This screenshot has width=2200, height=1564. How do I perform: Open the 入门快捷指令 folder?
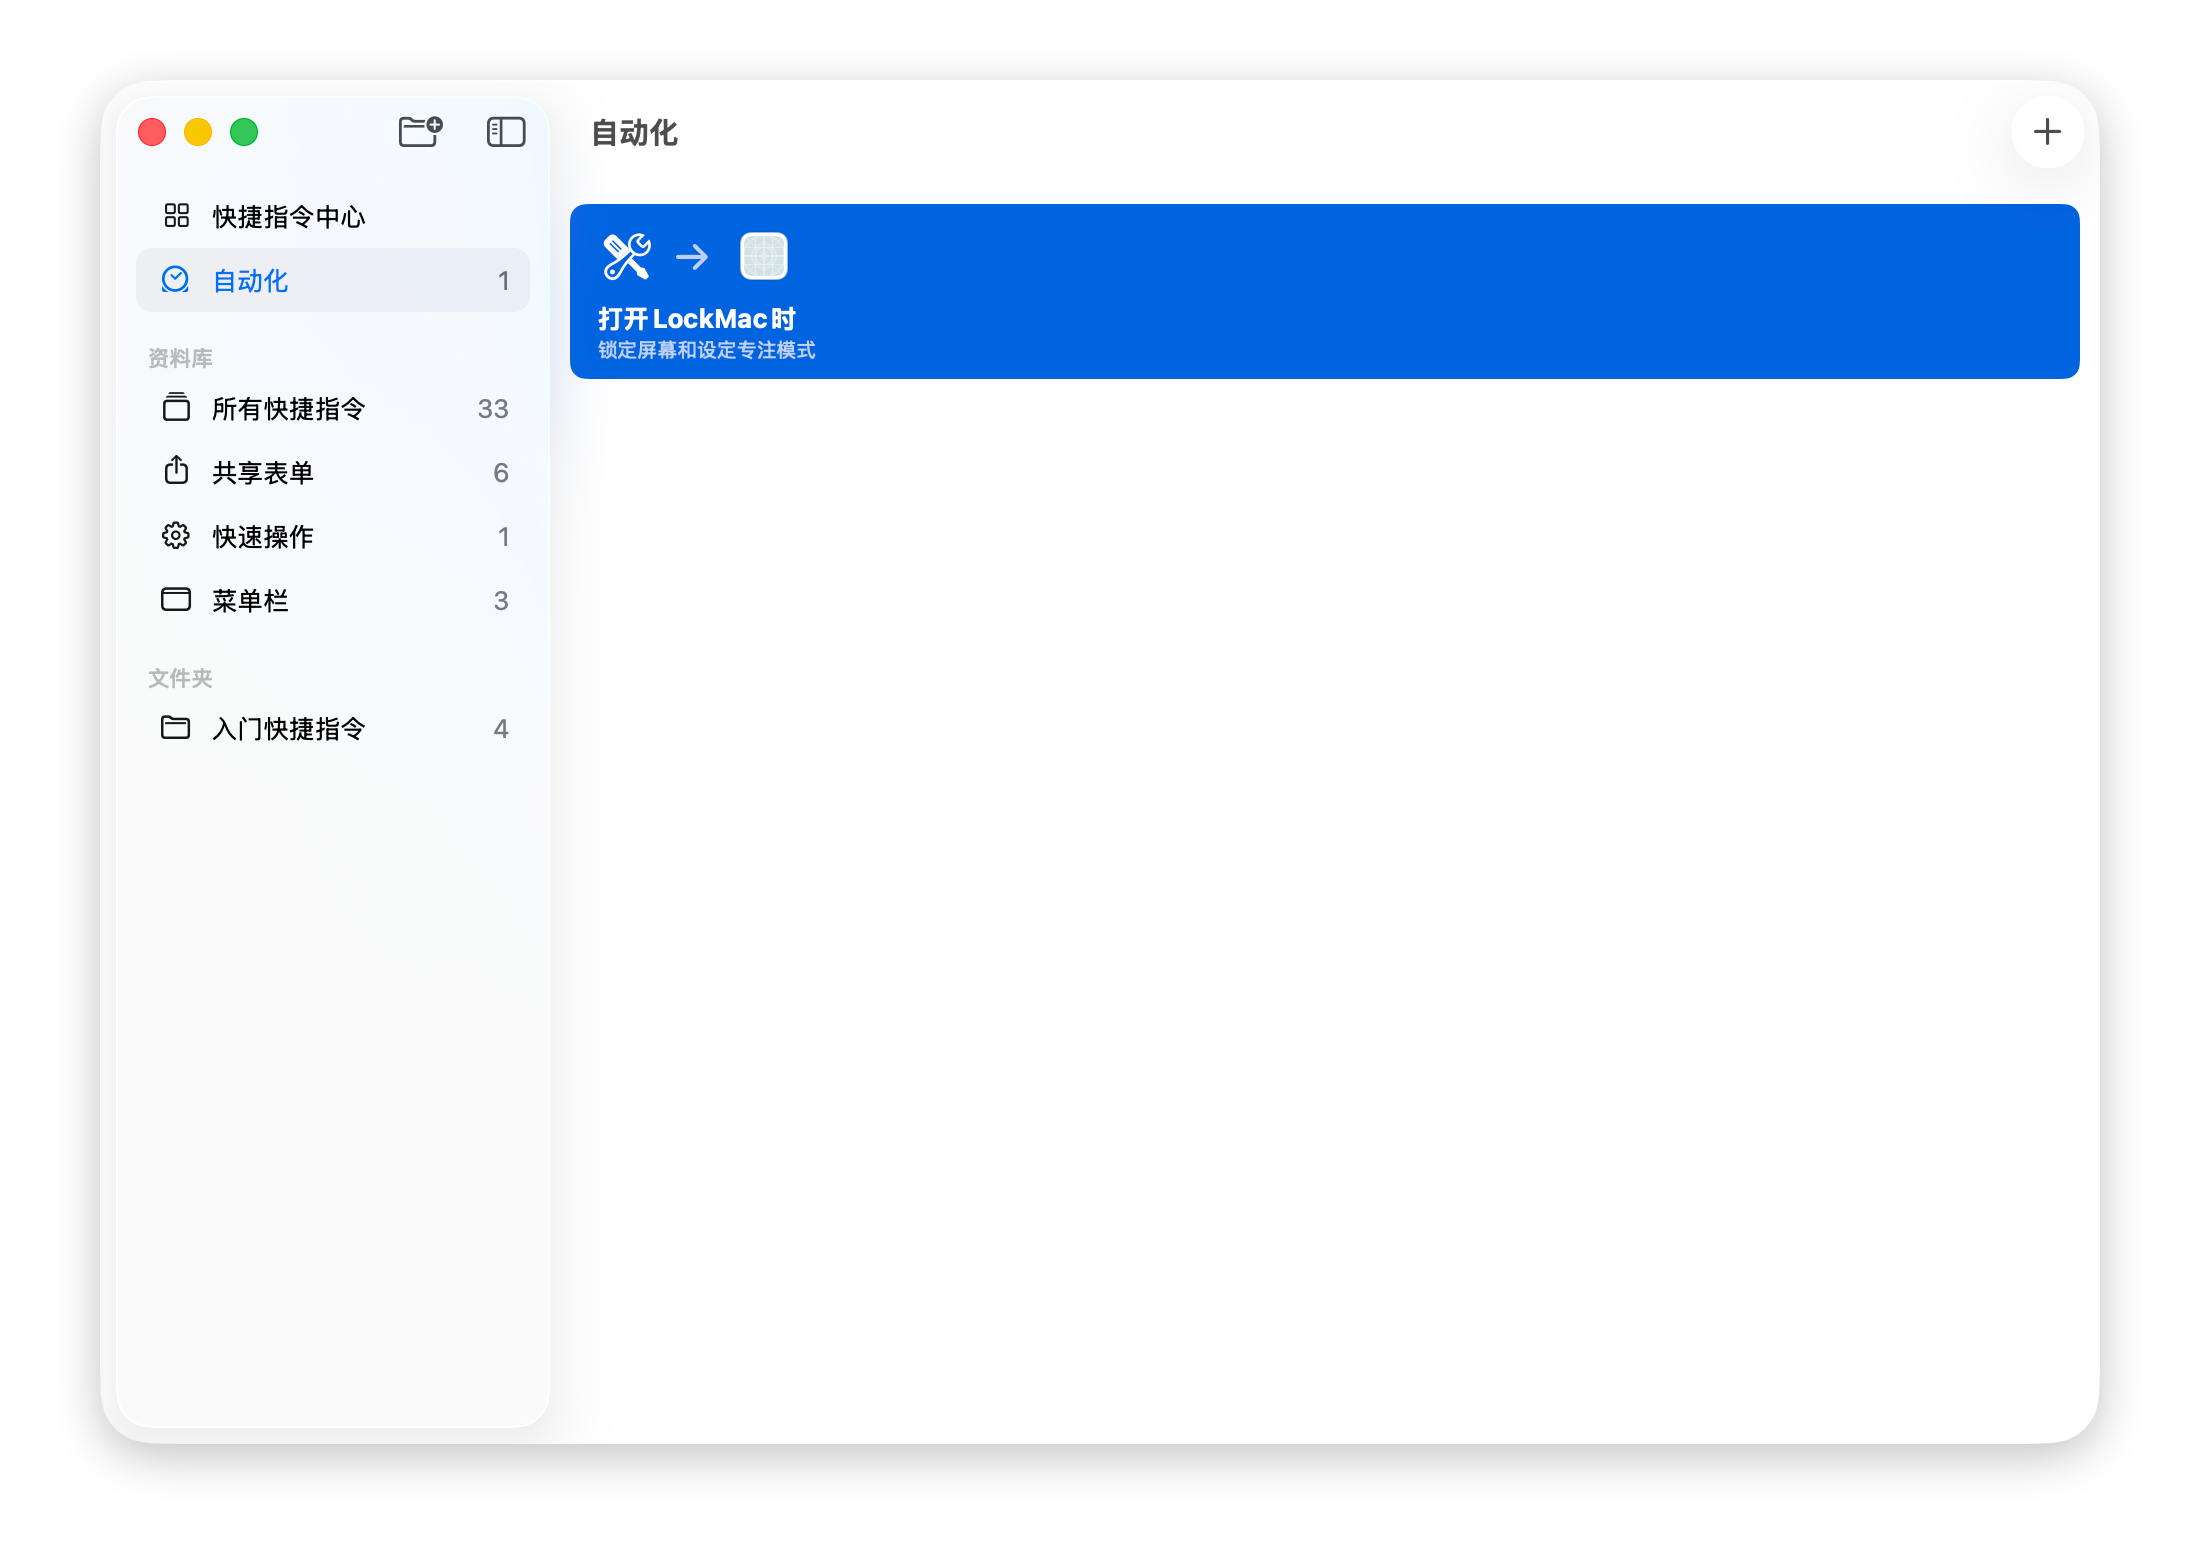[x=289, y=728]
